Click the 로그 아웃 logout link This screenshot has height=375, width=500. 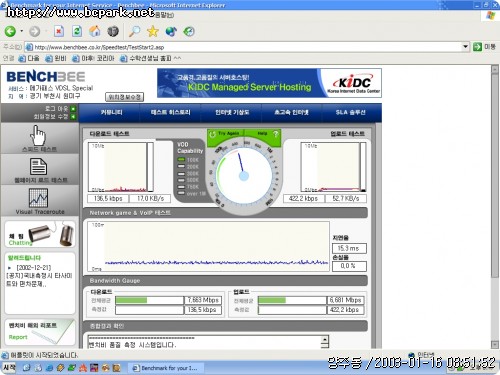[x=60, y=109]
